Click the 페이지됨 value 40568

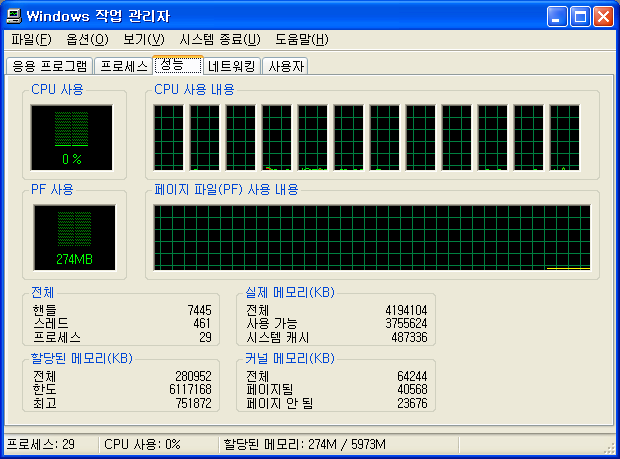pos(412,390)
